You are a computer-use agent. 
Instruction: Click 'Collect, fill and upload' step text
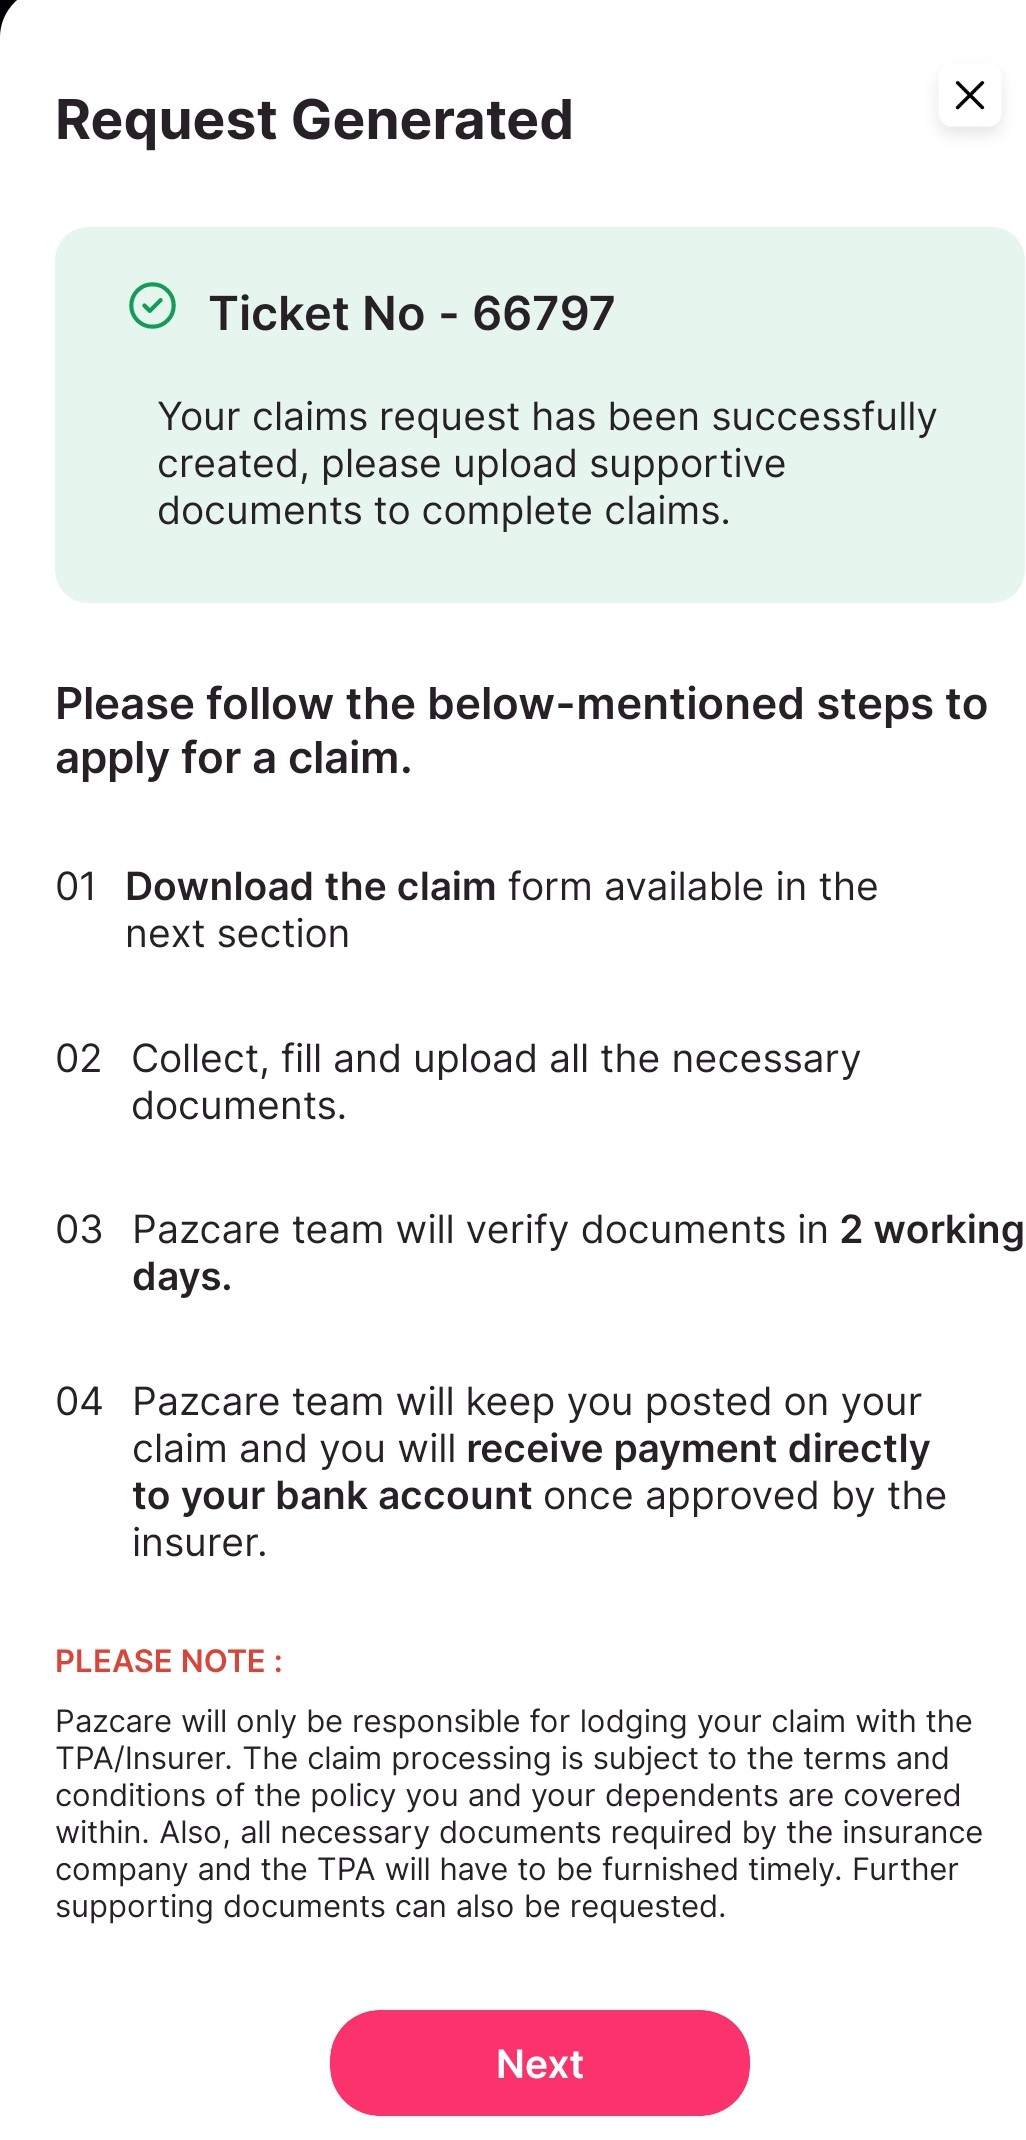[x=495, y=1081]
